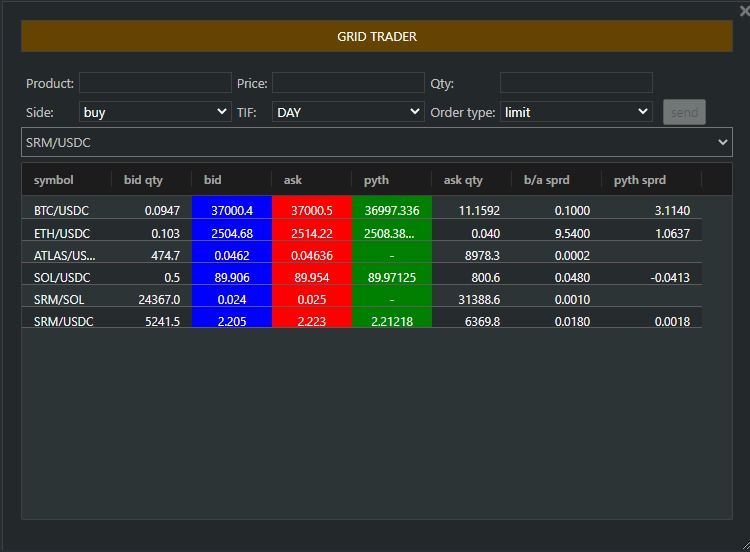Click the SRM/SOL bid cell 0.024
The width and height of the screenshot is (750, 552).
pyautogui.click(x=232, y=296)
